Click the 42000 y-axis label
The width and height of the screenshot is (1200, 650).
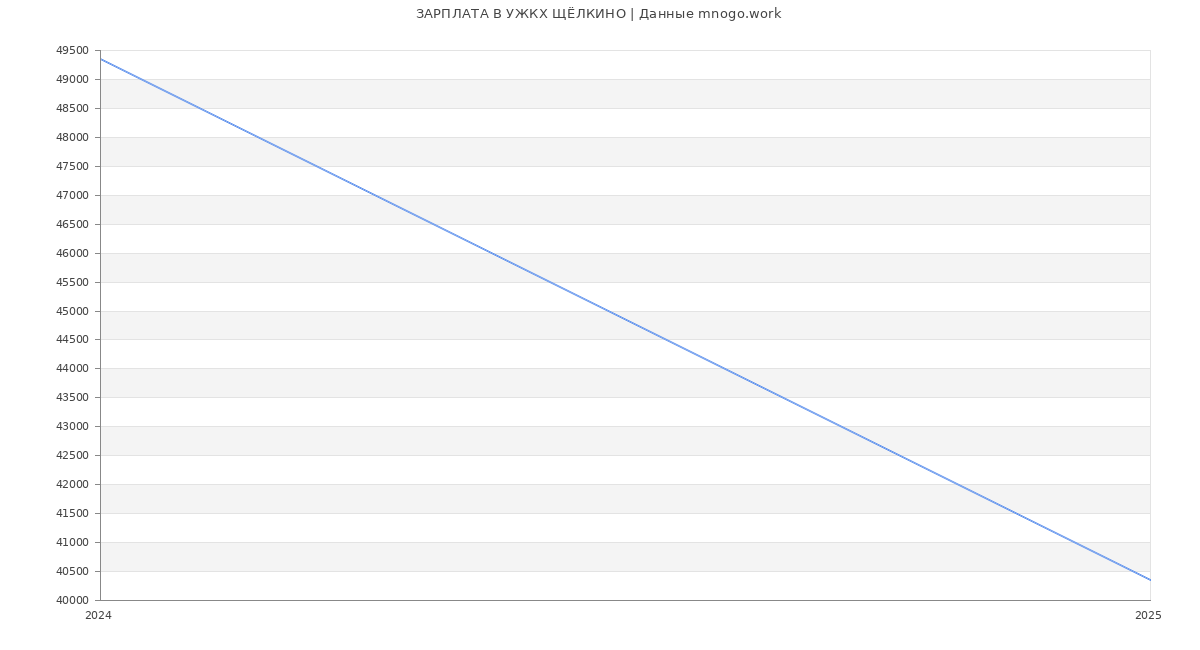(72, 485)
